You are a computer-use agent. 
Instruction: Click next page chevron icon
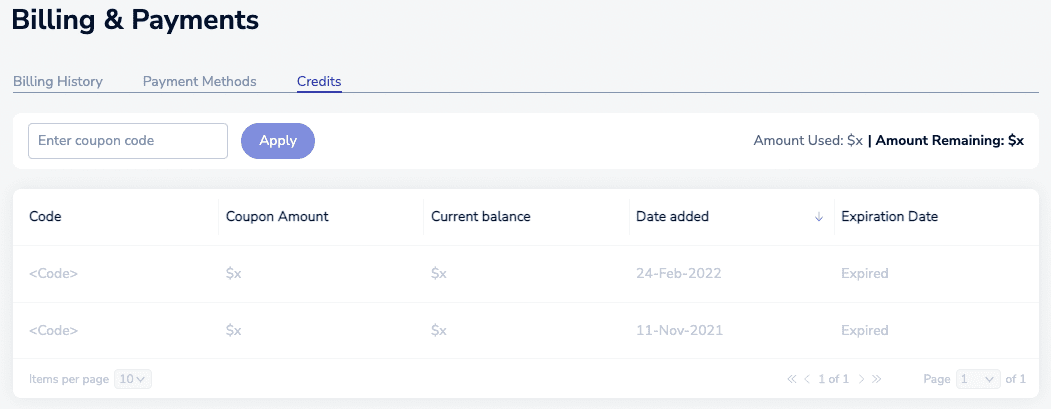pyautogui.click(x=861, y=379)
